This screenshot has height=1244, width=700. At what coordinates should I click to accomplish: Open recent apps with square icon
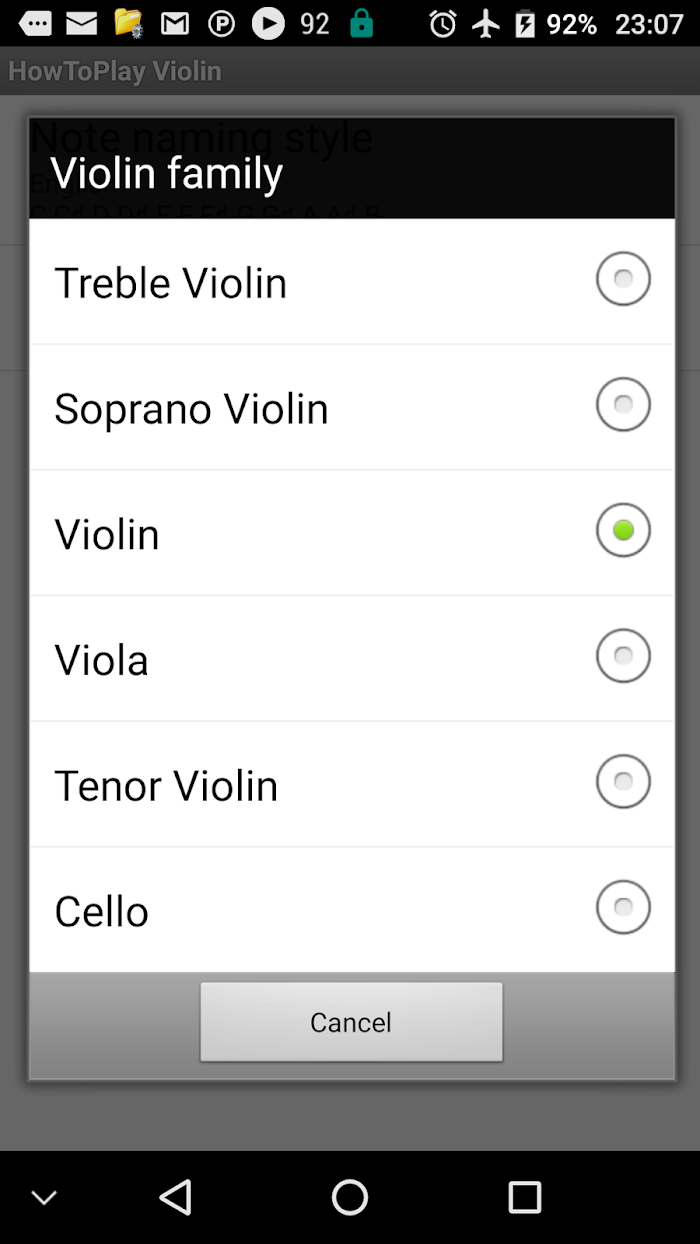click(524, 1197)
